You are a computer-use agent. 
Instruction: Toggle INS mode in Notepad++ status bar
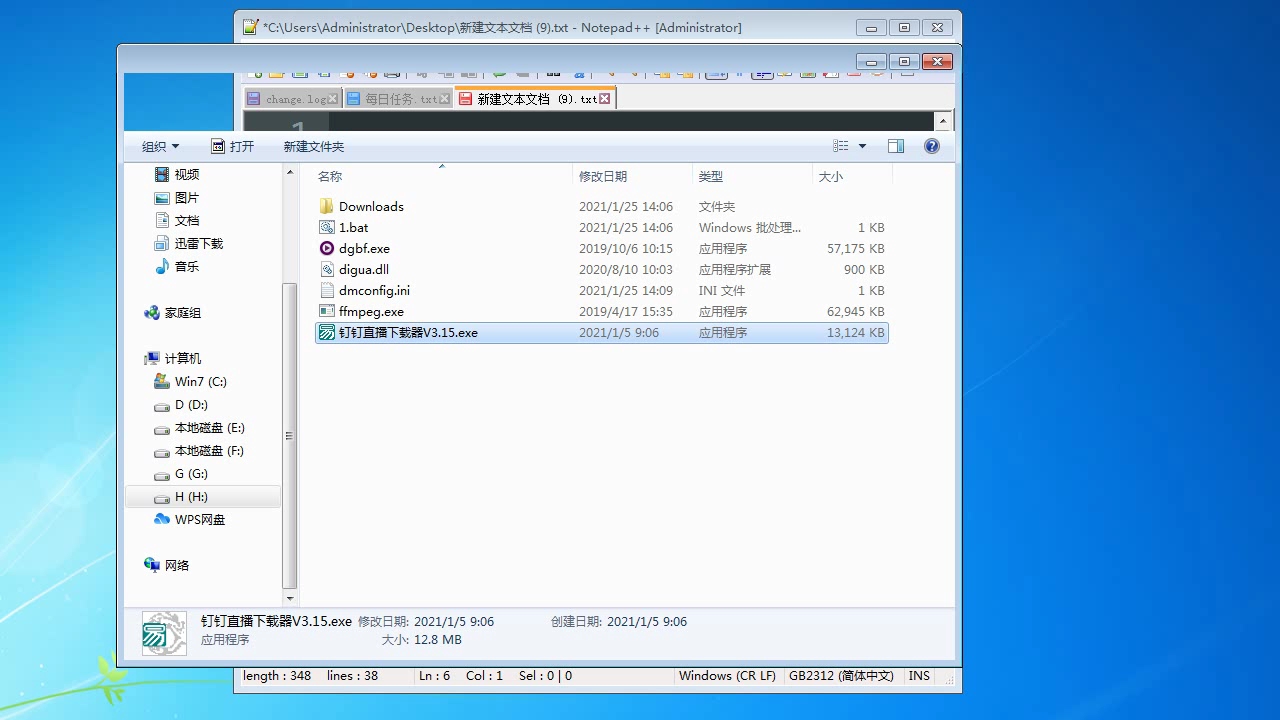pyautogui.click(x=919, y=676)
